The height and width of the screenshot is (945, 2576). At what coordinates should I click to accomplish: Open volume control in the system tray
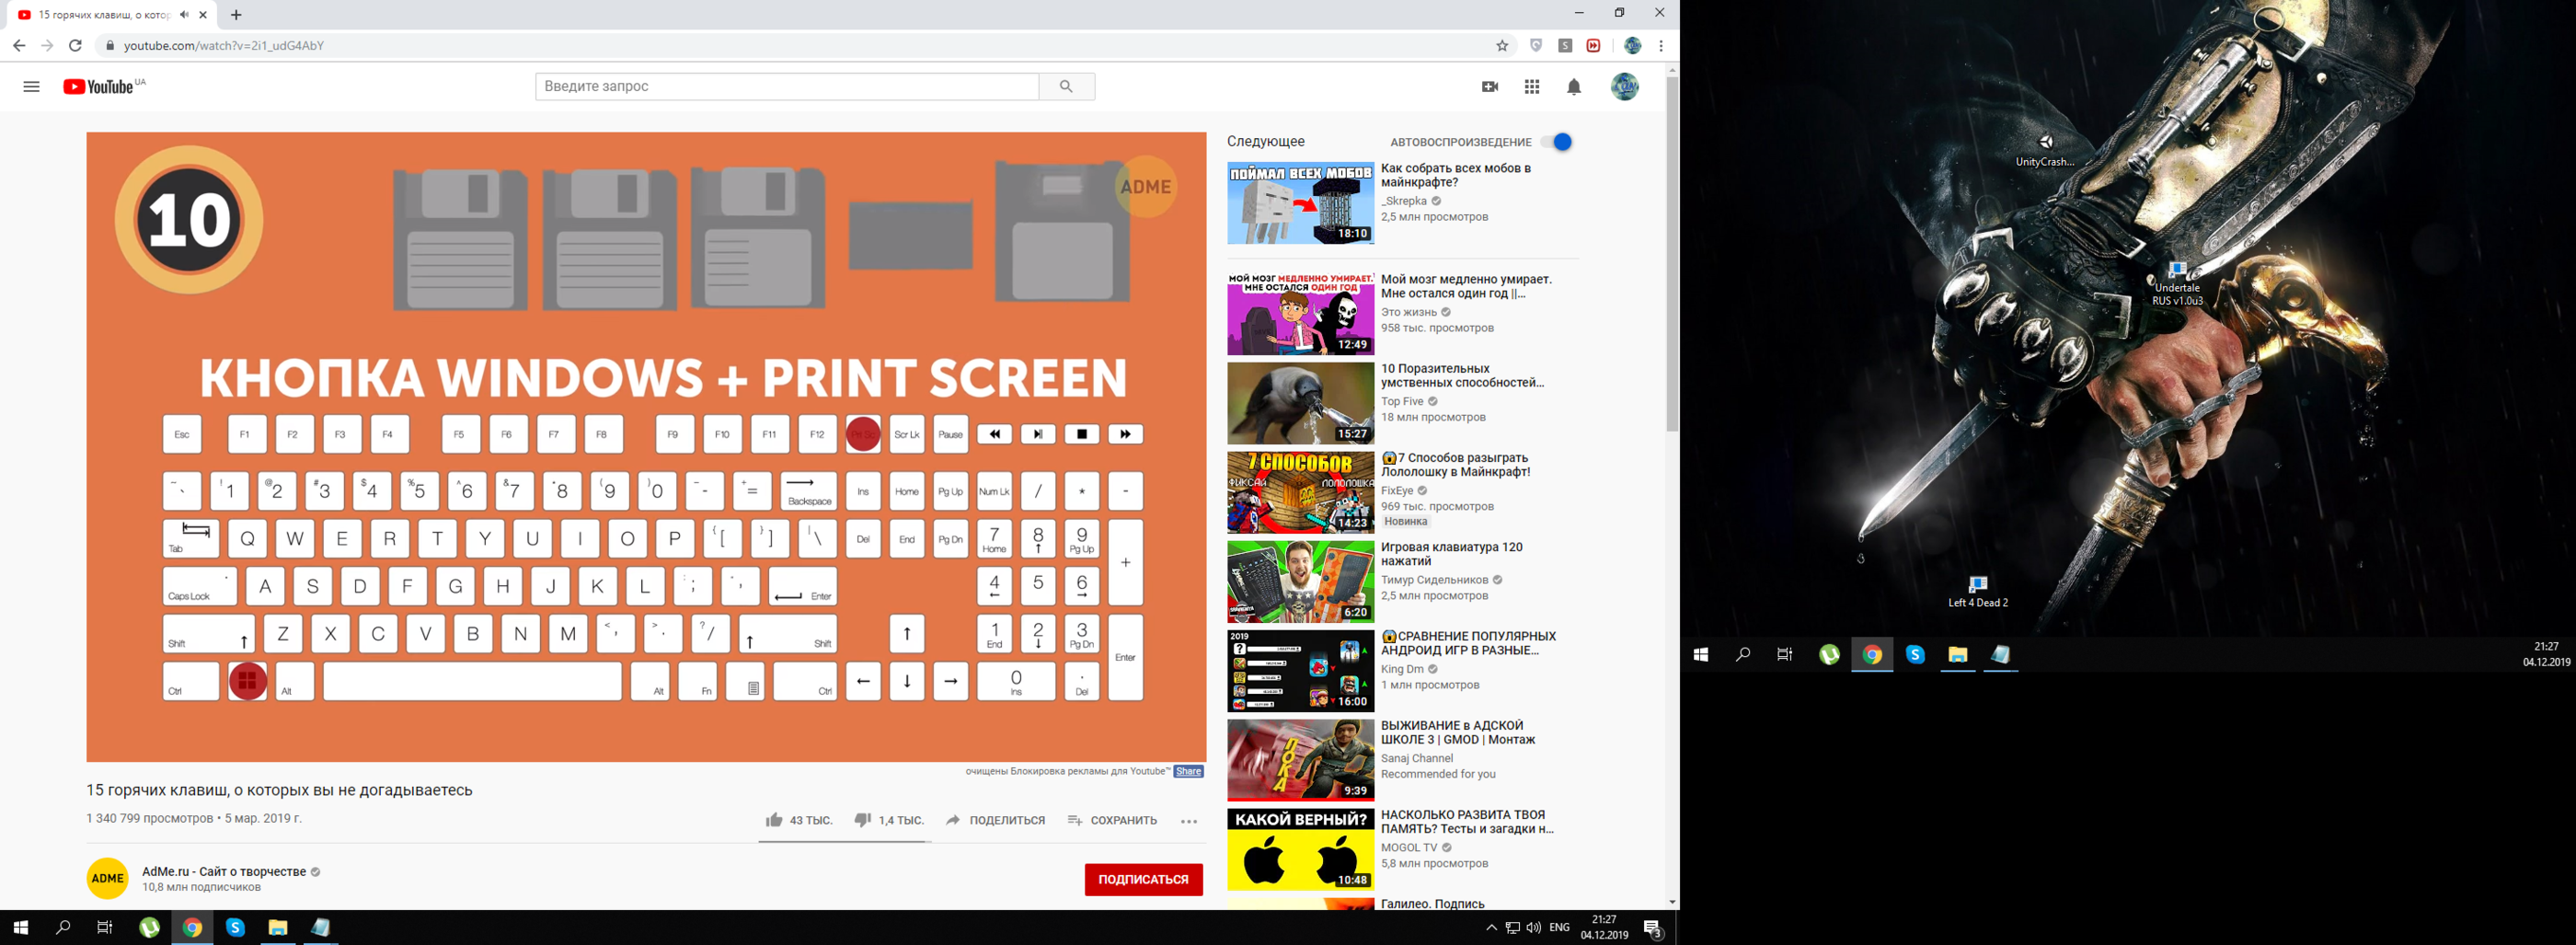pyautogui.click(x=1534, y=928)
